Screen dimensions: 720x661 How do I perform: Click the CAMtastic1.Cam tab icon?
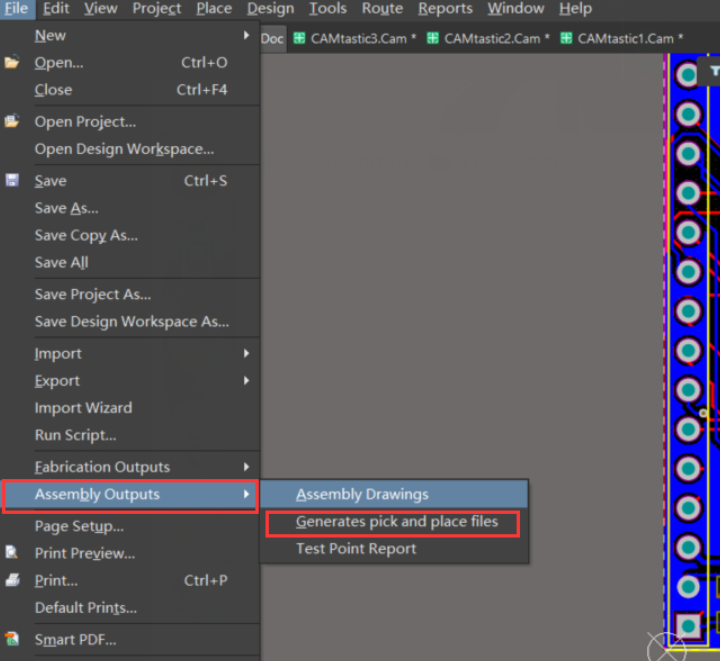[566, 38]
